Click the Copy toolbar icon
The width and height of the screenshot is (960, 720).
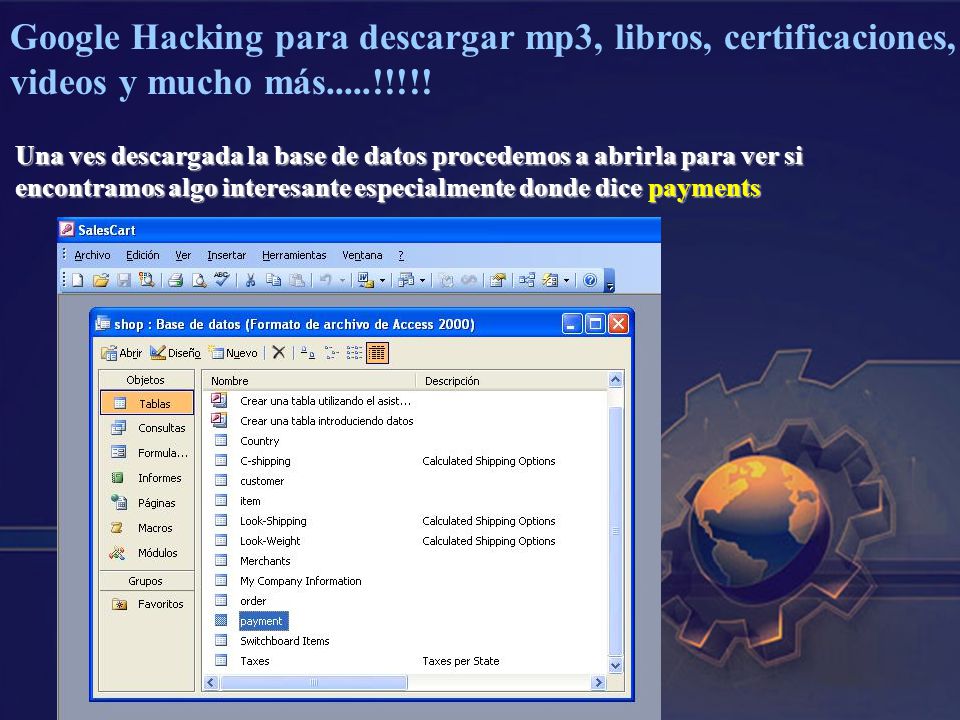coord(274,280)
